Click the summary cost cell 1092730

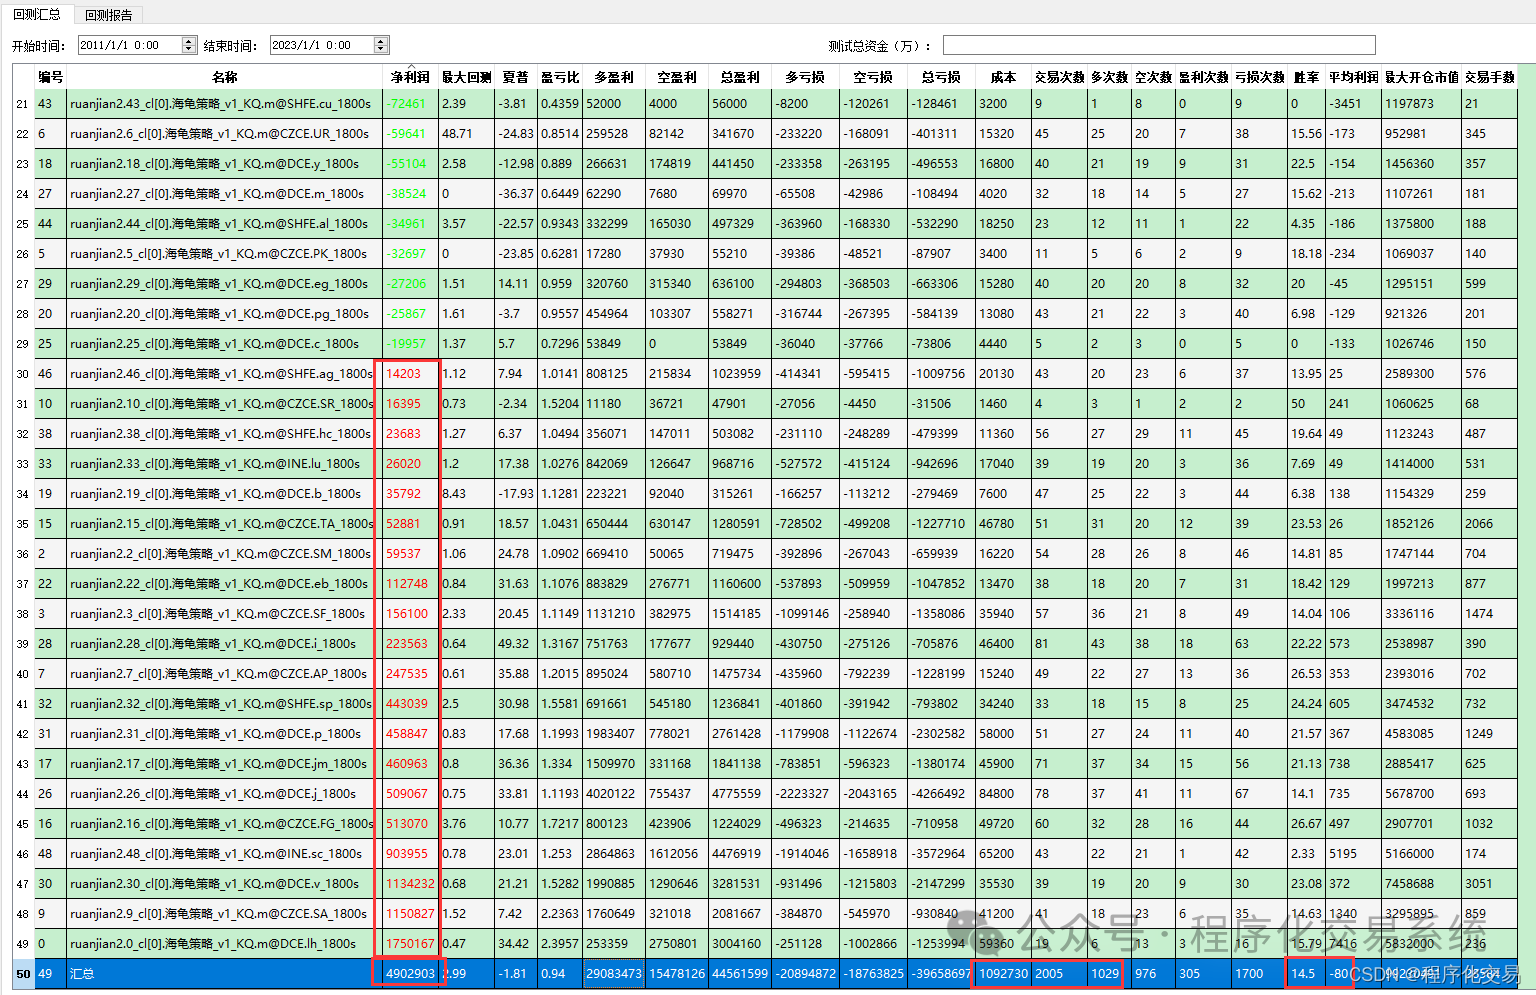(x=1003, y=974)
